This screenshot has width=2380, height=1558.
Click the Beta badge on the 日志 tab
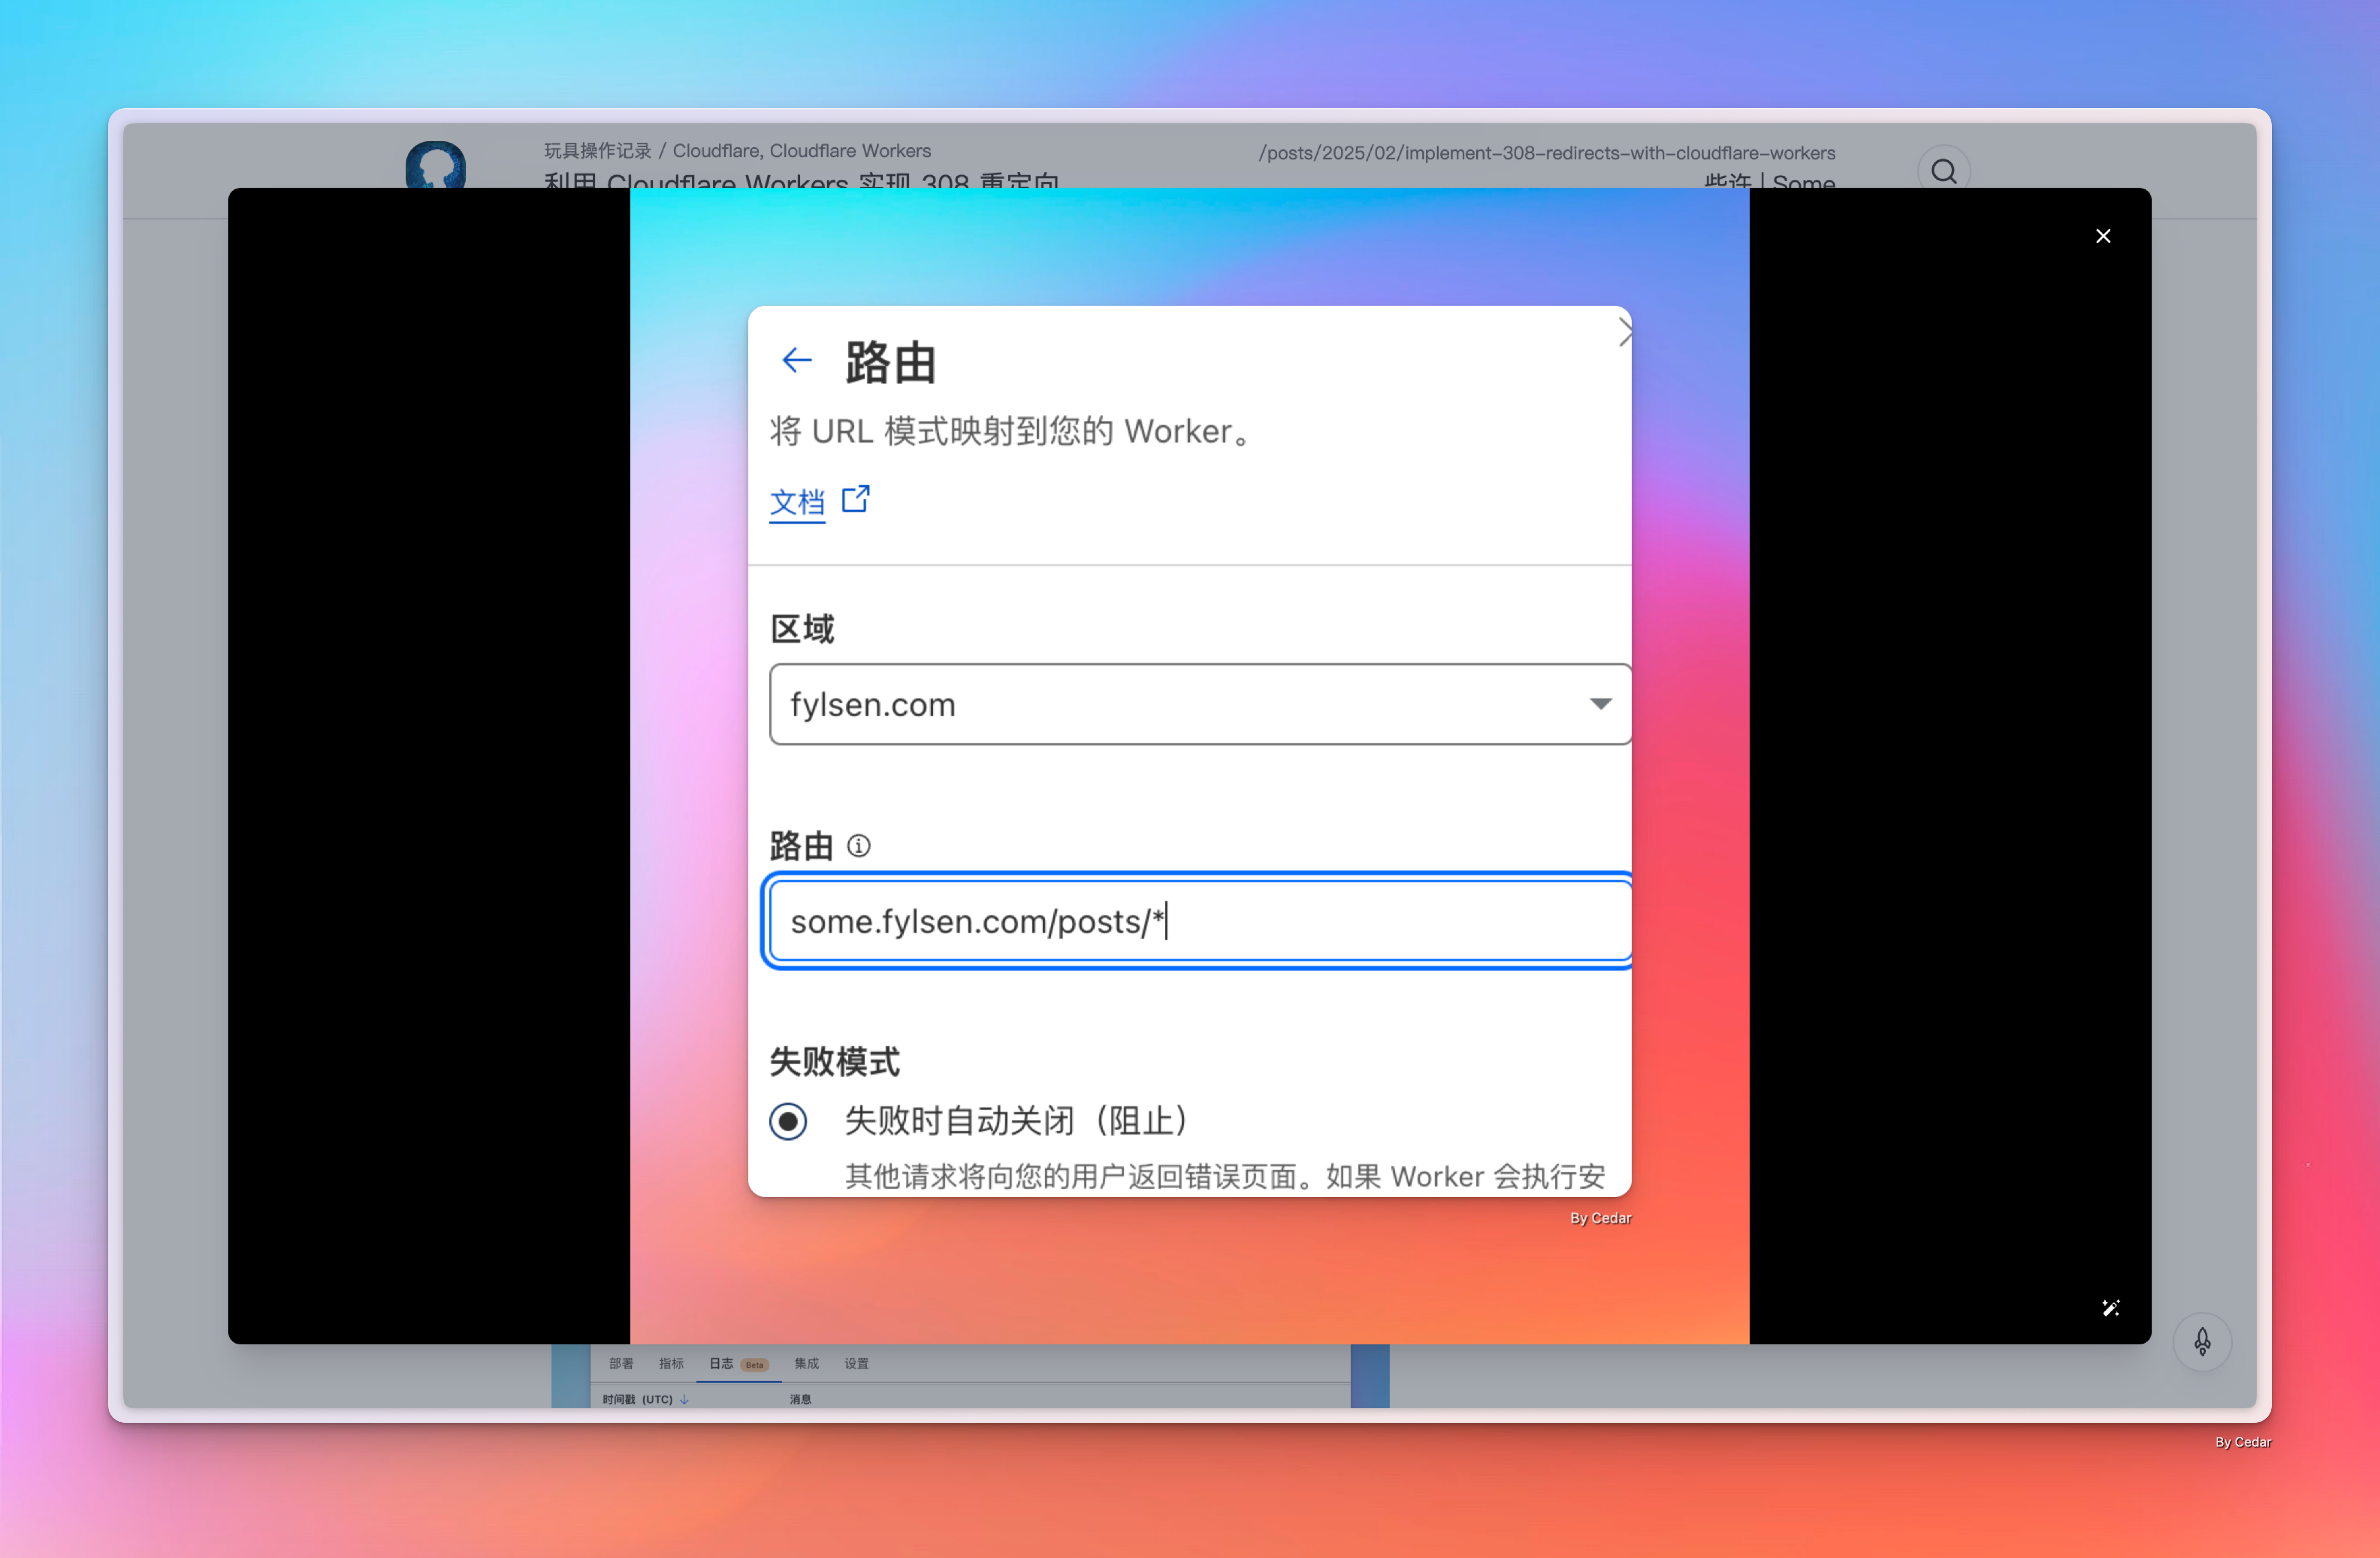754,1365
